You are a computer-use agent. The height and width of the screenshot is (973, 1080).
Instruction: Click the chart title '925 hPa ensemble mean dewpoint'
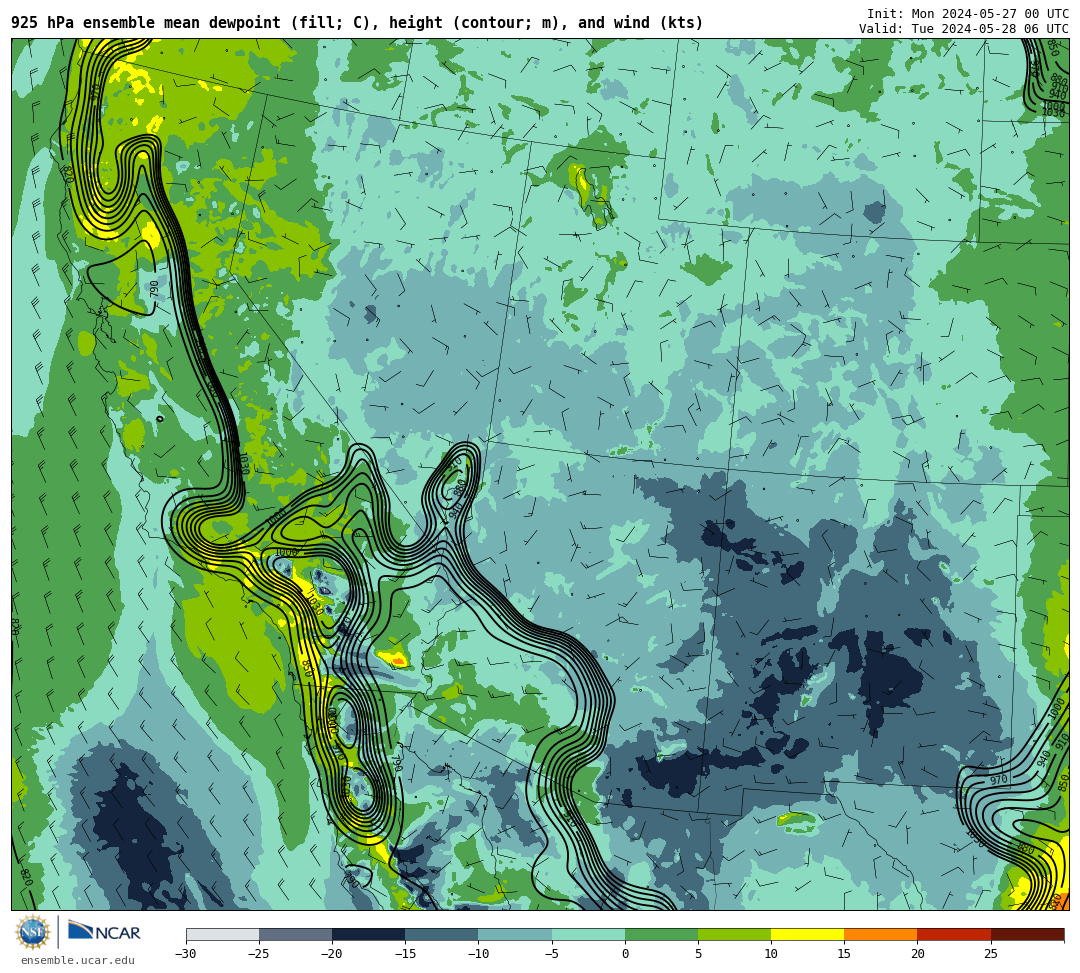tap(146, 23)
